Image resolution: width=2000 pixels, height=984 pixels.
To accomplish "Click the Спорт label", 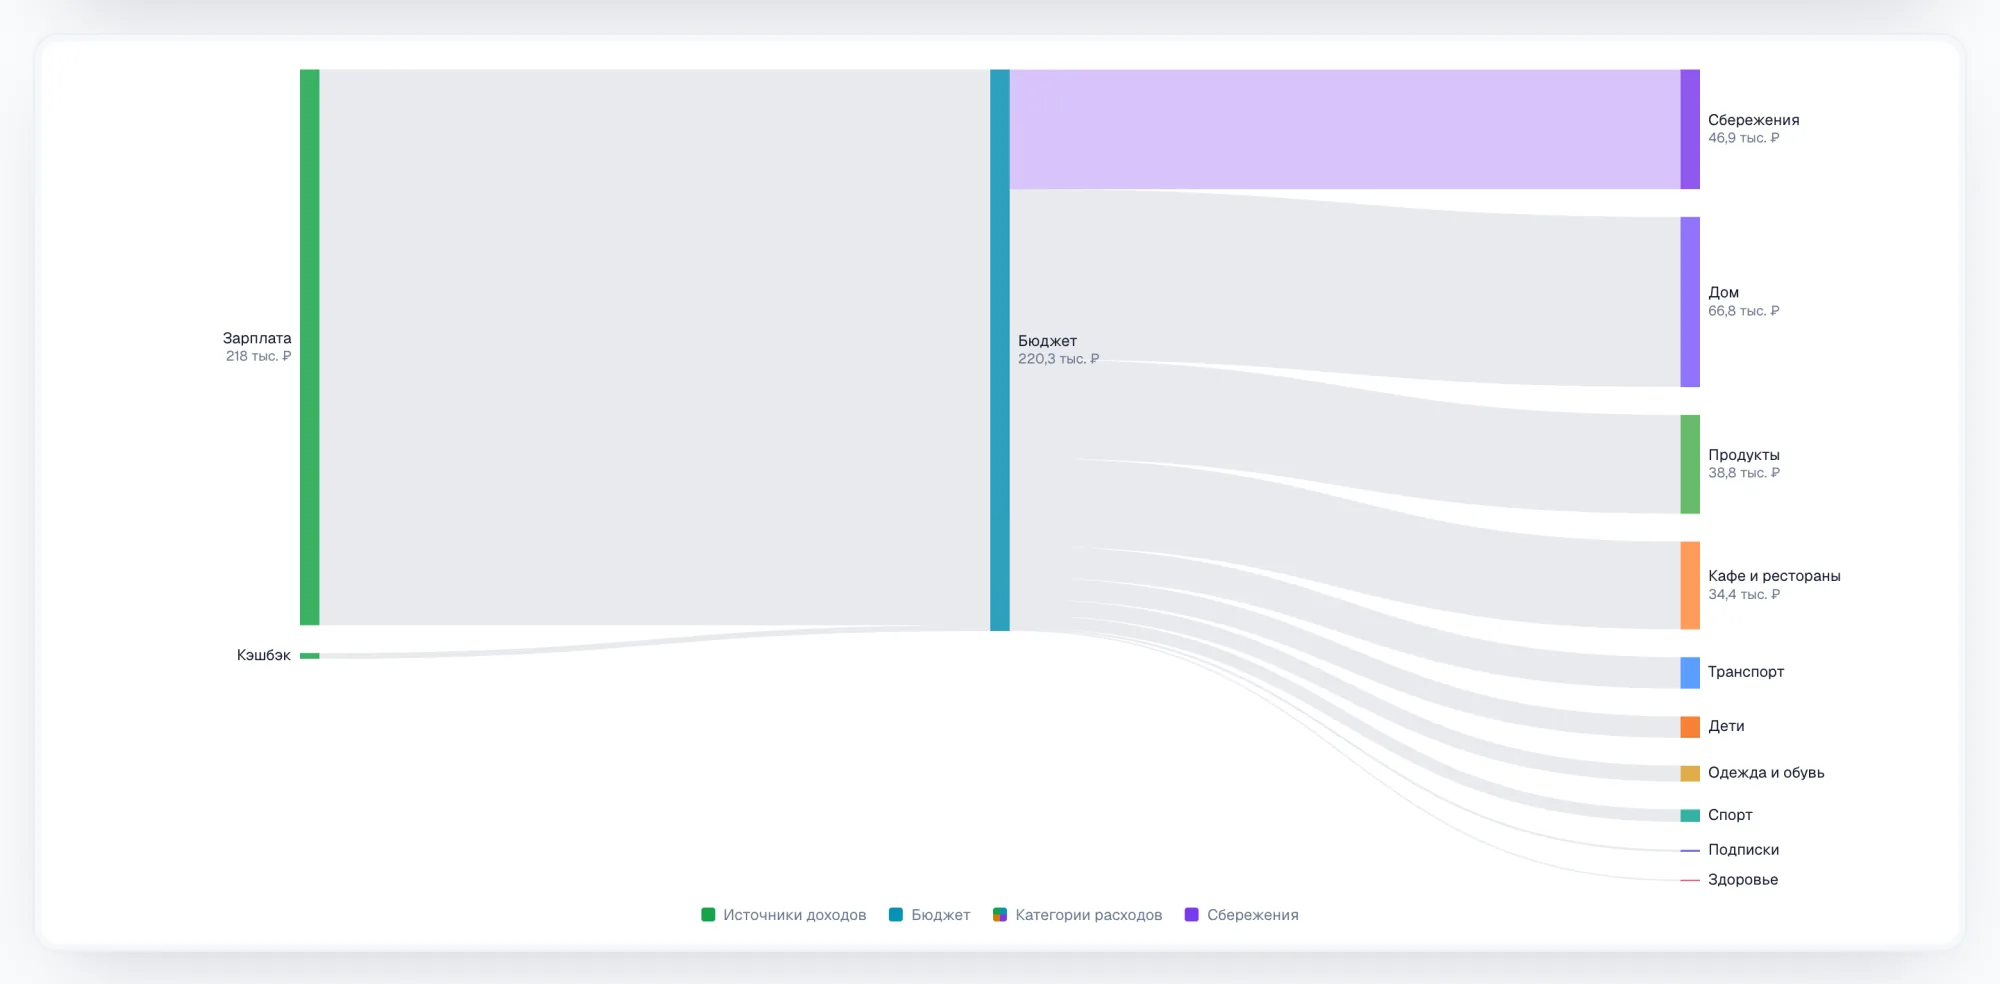I will (x=1730, y=815).
